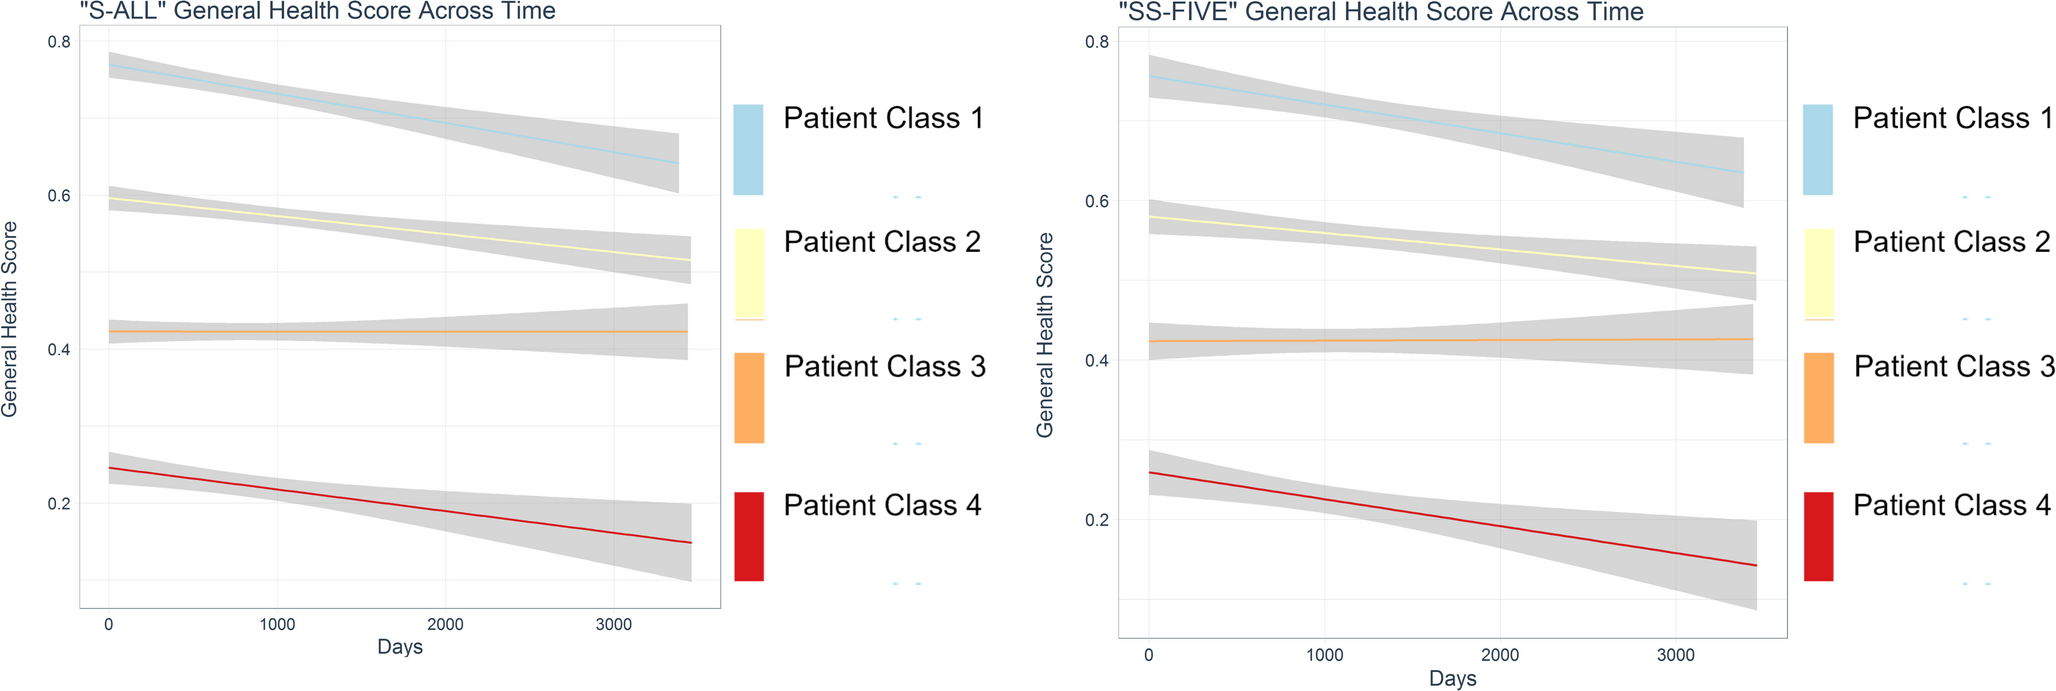Click the "Days" x-axis label of S-ALL chart
Screen dimensions: 2056x691
400,647
